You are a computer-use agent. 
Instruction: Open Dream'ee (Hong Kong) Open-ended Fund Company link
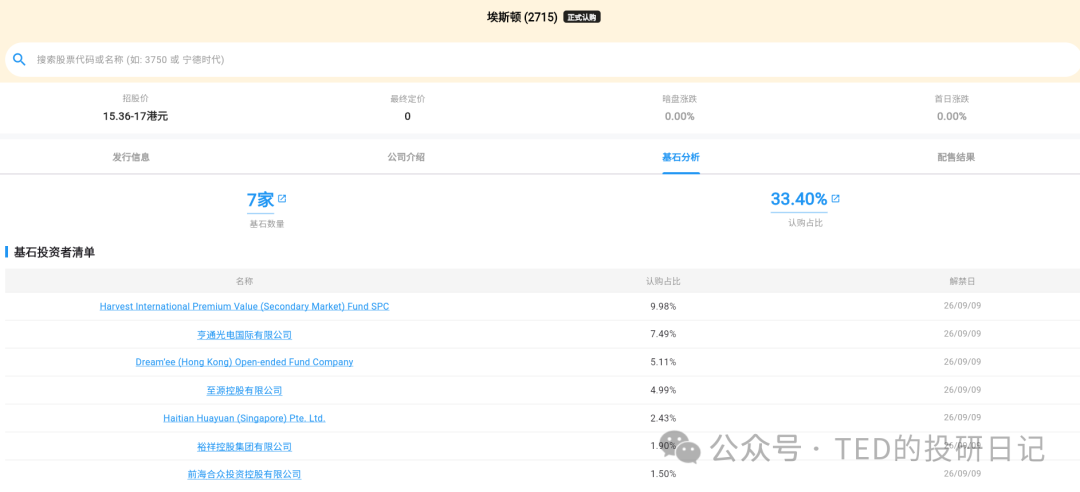245,362
